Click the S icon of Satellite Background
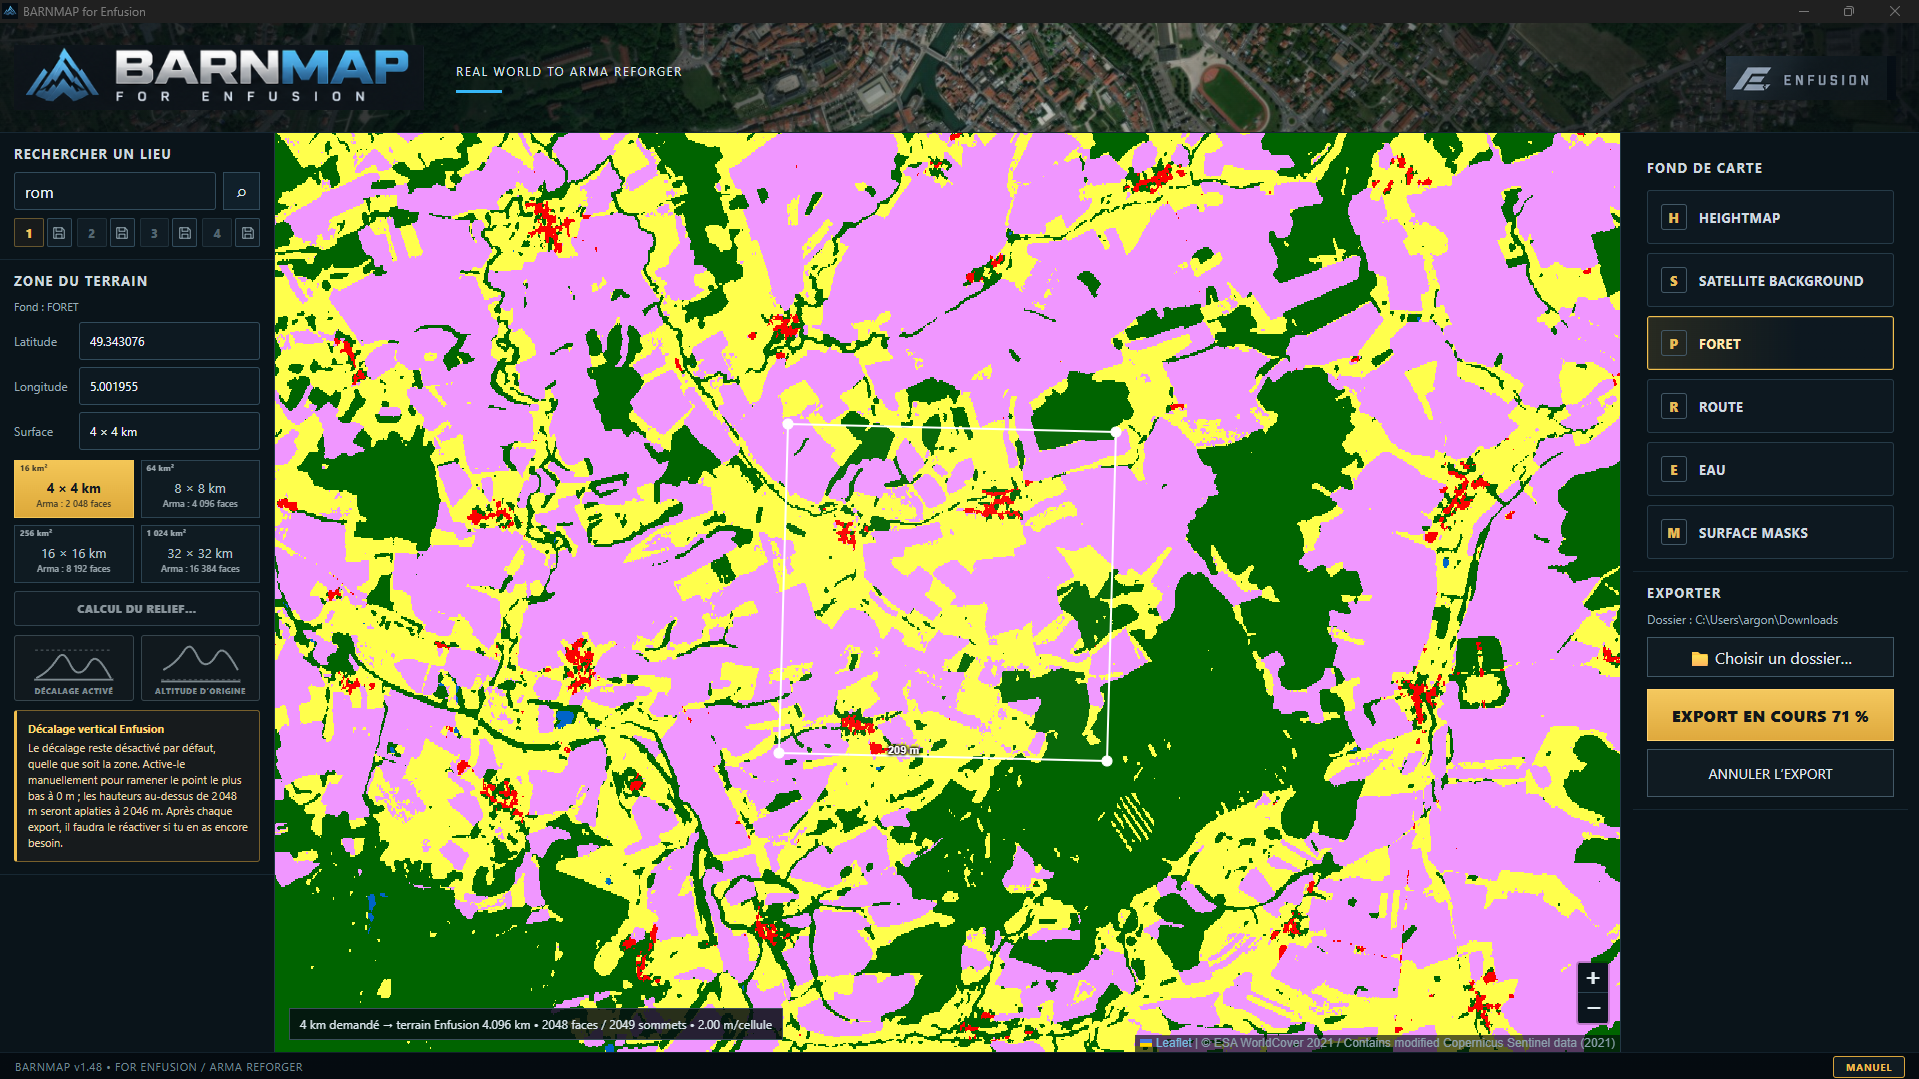The height and width of the screenshot is (1079, 1919). pyautogui.click(x=1673, y=281)
